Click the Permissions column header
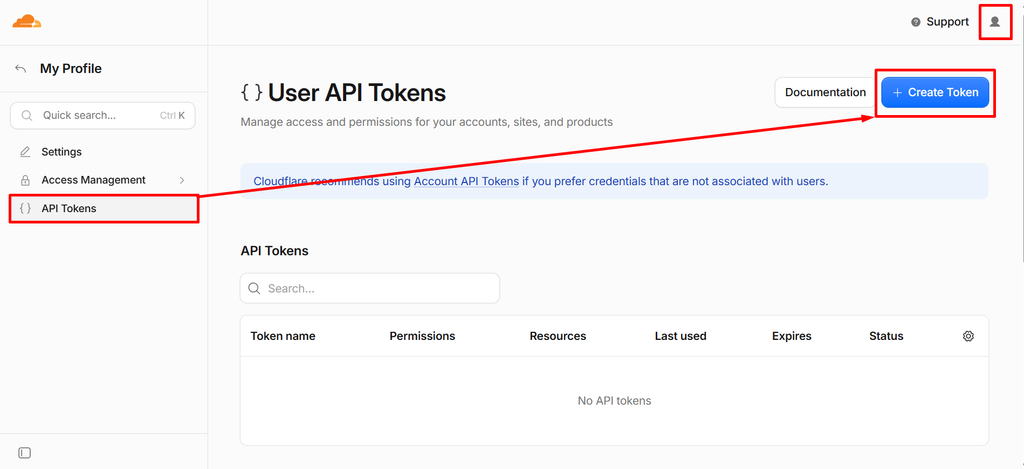Screen dimensions: 1024x469 (422, 336)
